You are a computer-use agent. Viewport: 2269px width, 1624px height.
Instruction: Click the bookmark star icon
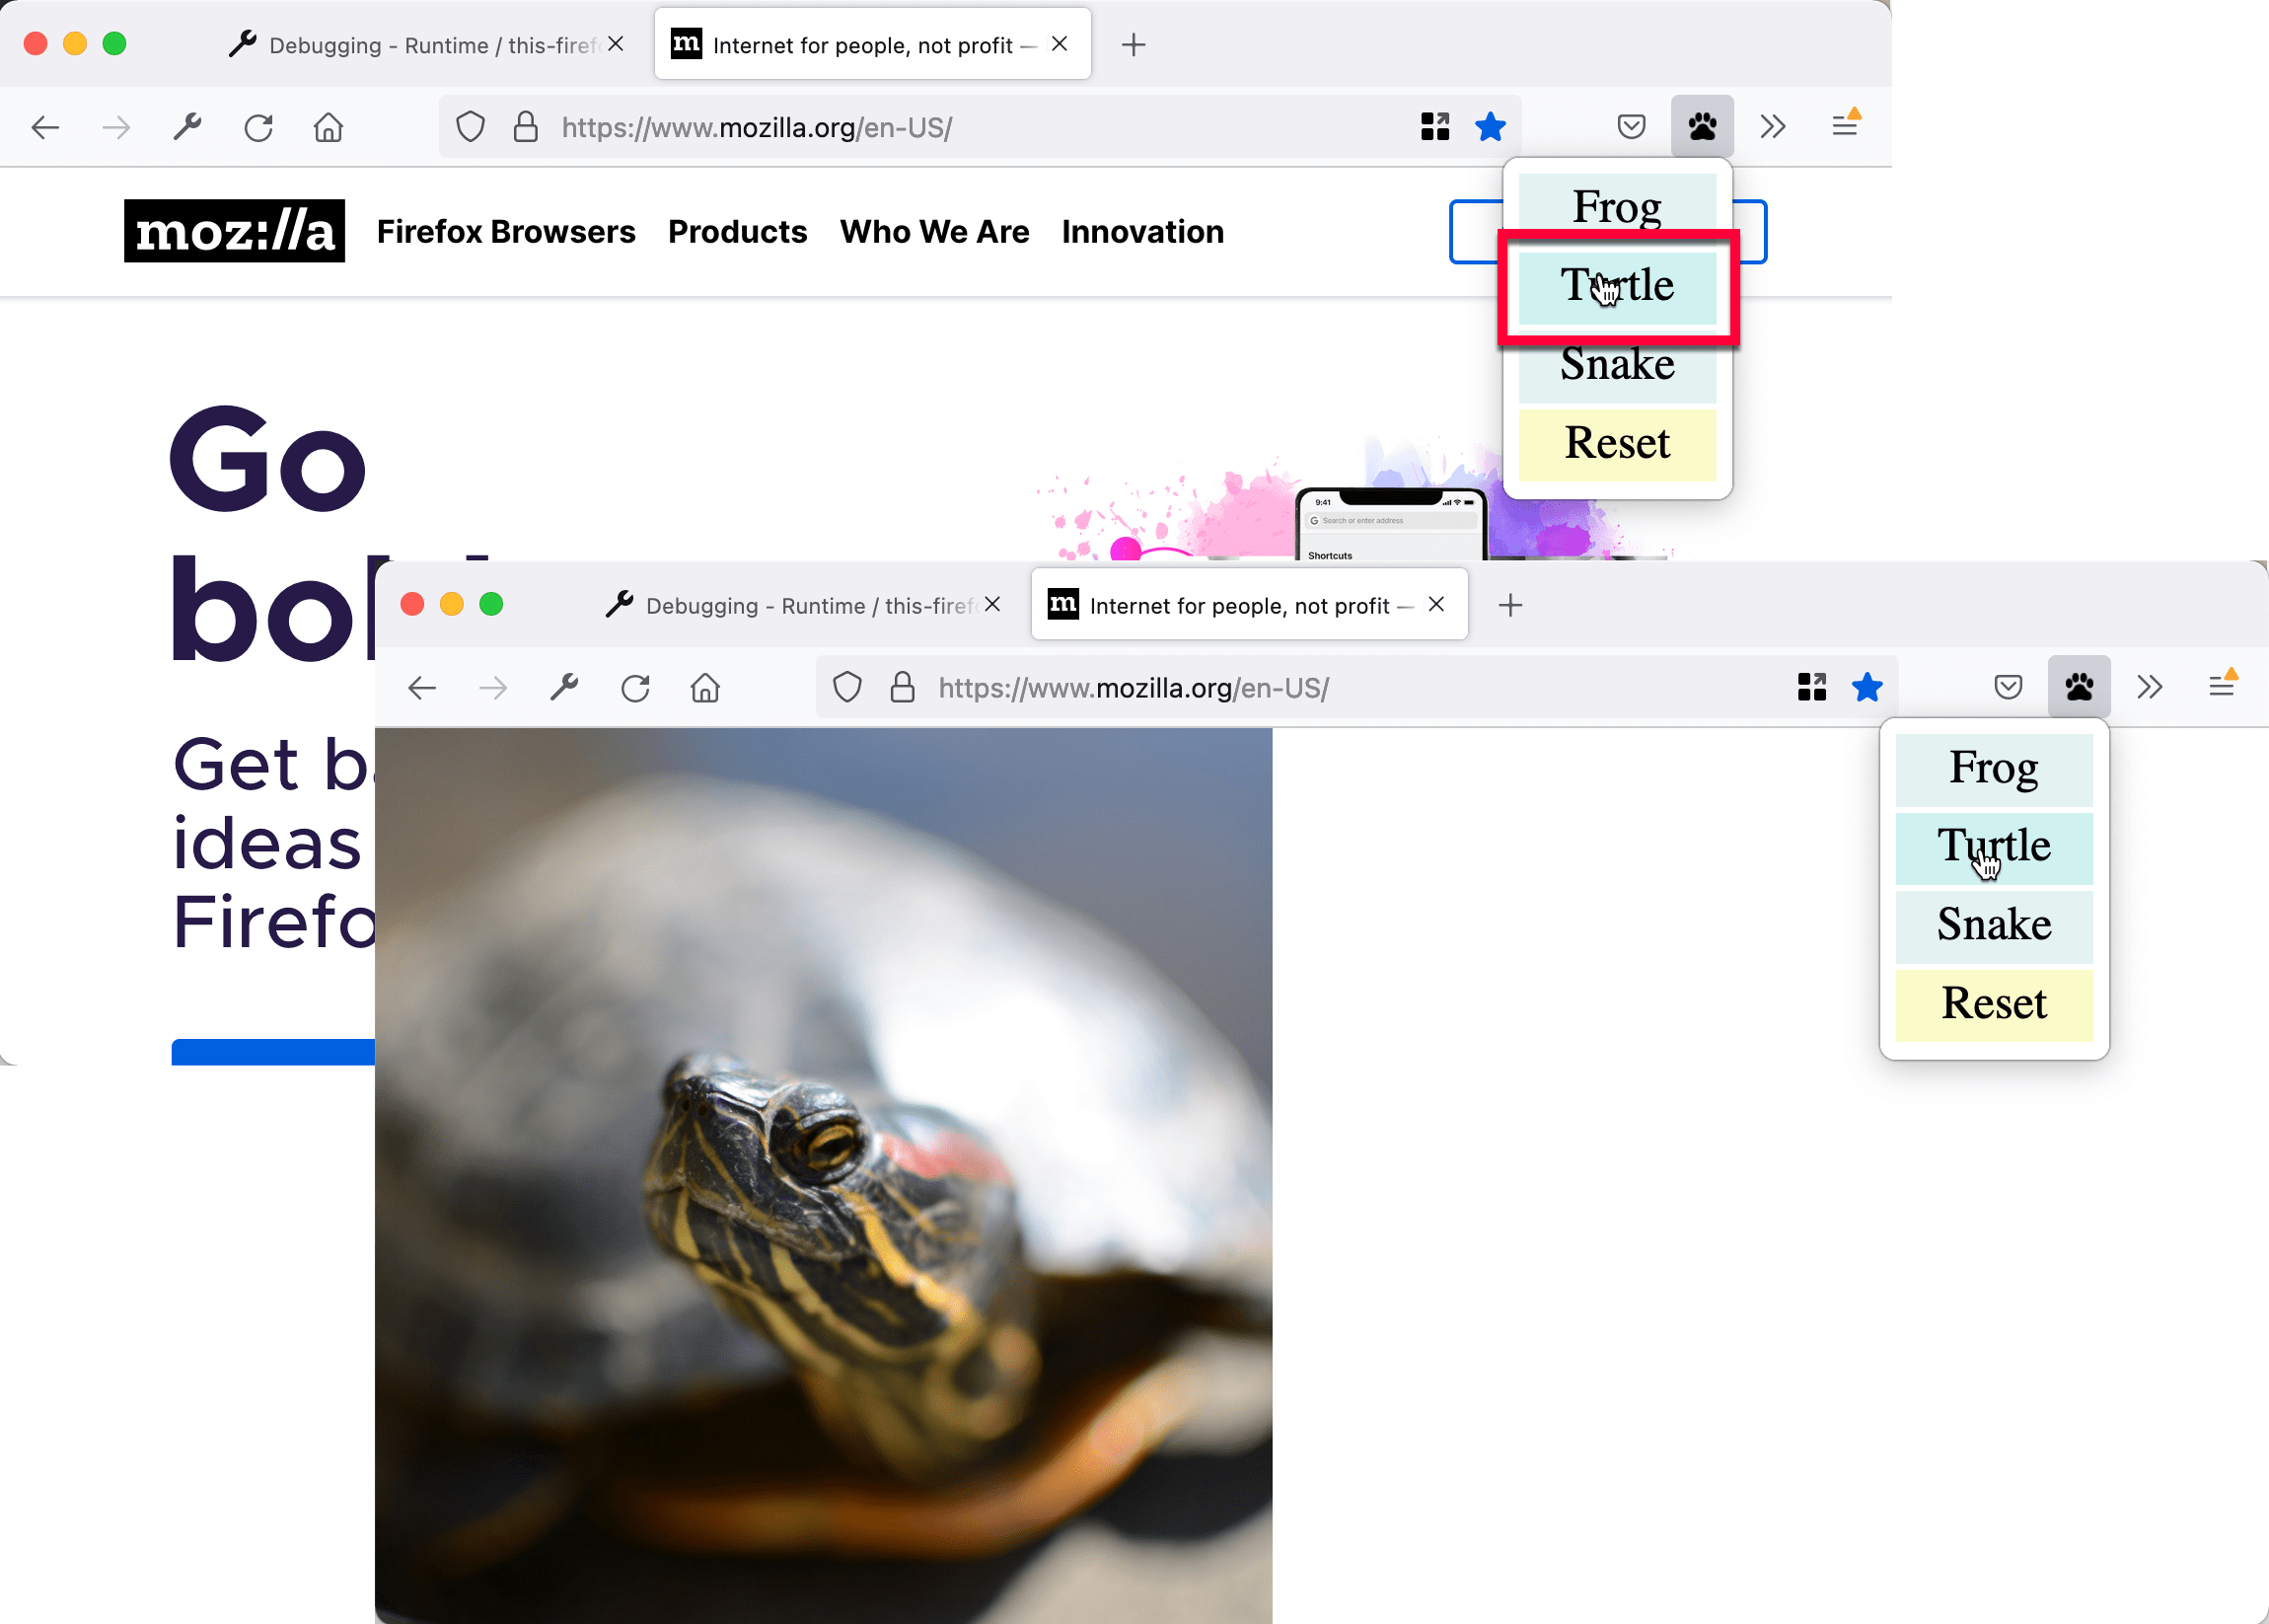click(1491, 124)
